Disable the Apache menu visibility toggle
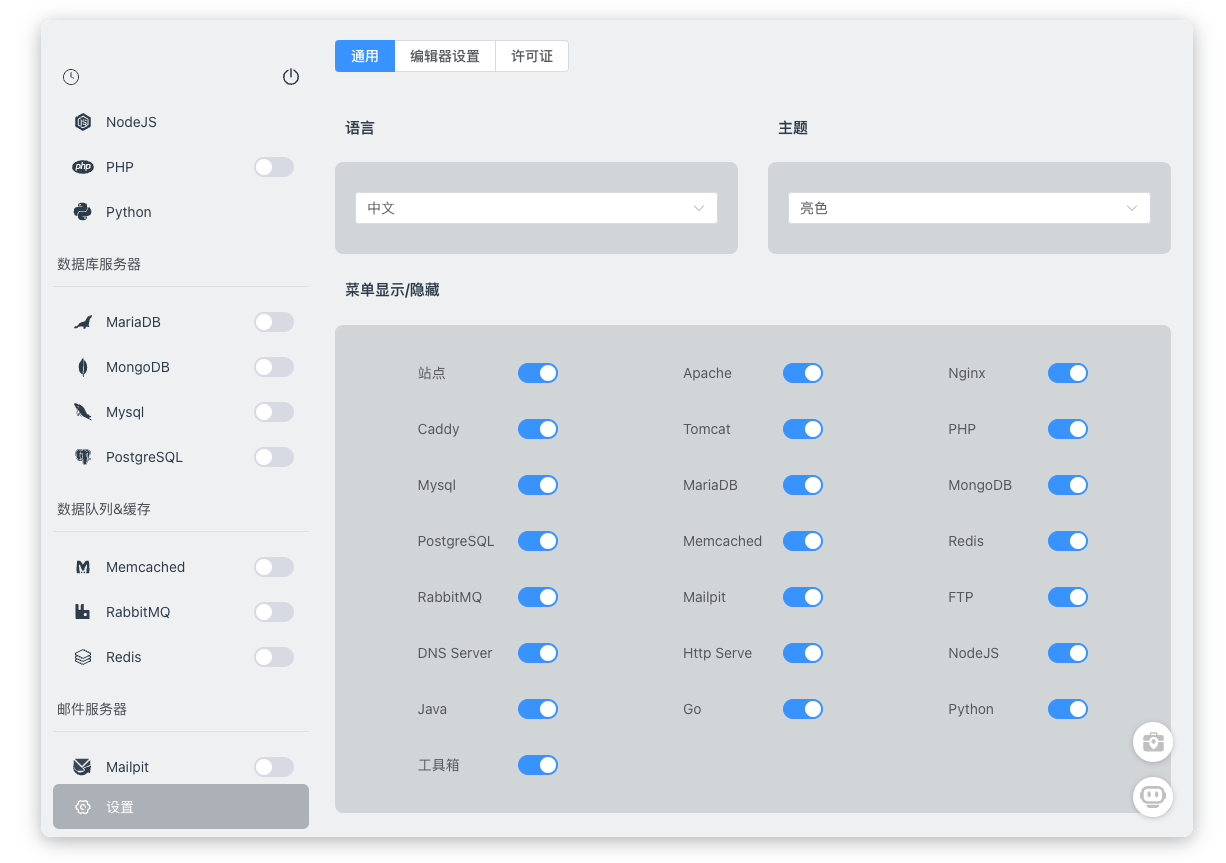Viewport: 1226px width, 863px height. click(802, 373)
